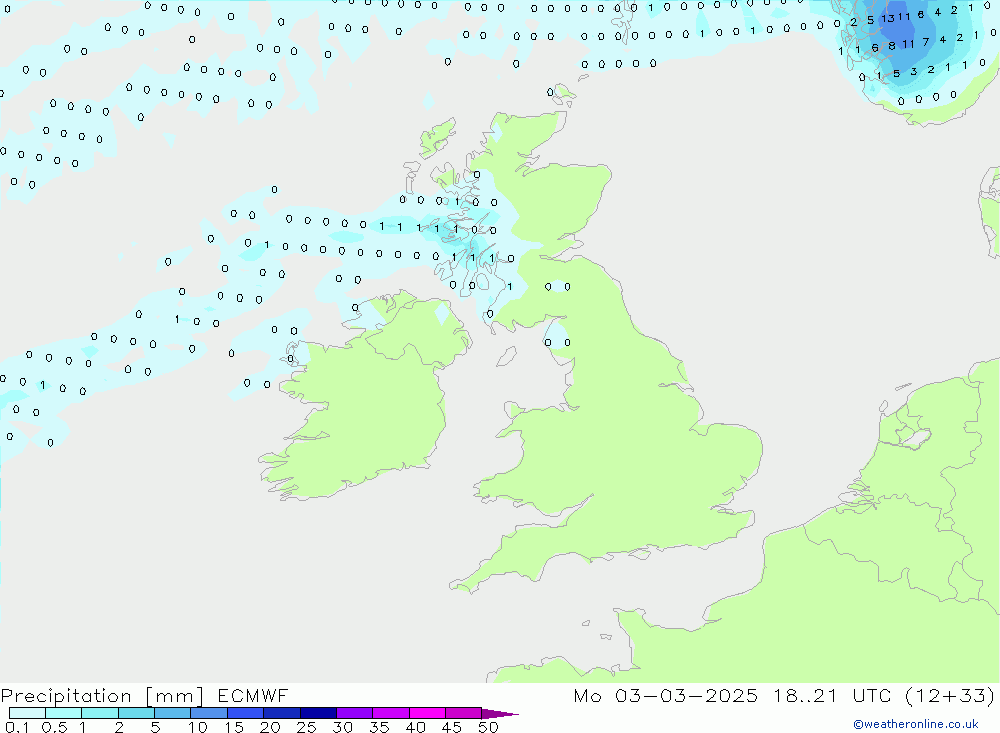The image size is (1000, 733).
Task: Click the '50' legend scale value
Action: pyautogui.click(x=488, y=727)
